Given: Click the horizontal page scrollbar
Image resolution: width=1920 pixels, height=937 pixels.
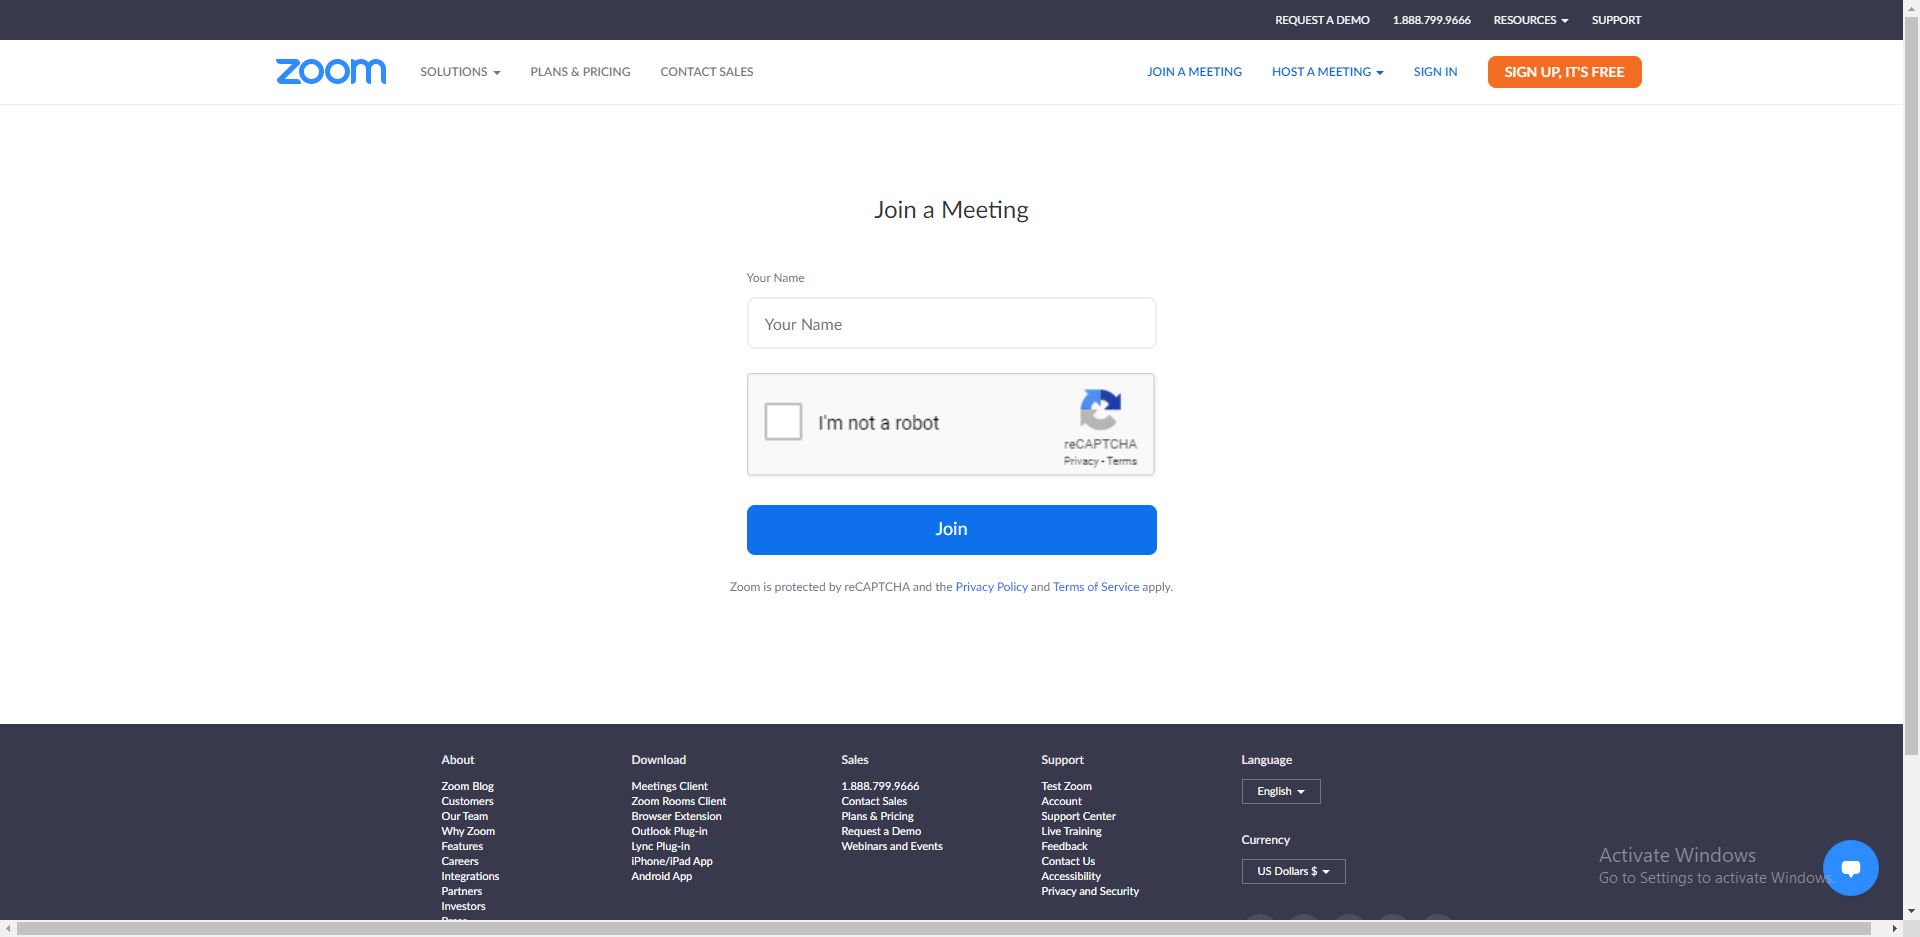Looking at the screenshot, I should 944,929.
